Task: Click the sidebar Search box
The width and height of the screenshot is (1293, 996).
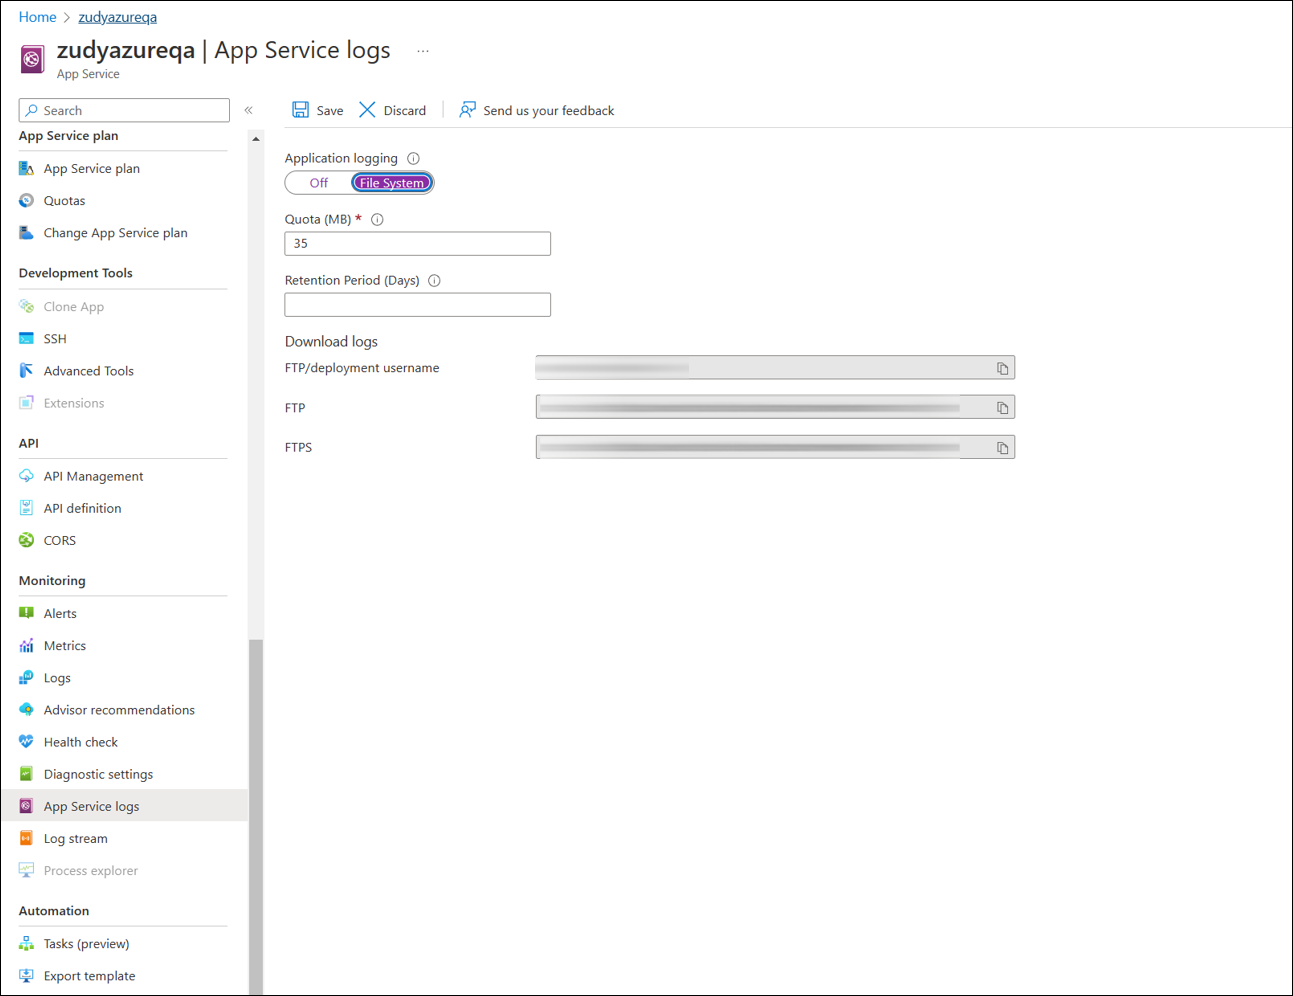Action: tap(124, 110)
